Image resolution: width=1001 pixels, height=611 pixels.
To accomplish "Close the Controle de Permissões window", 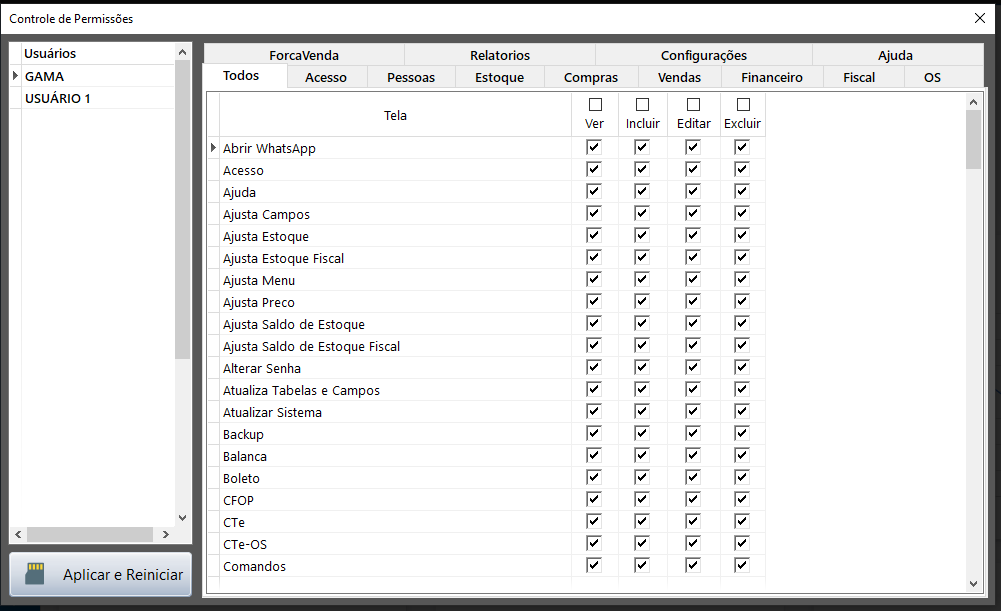I will 979,18.
